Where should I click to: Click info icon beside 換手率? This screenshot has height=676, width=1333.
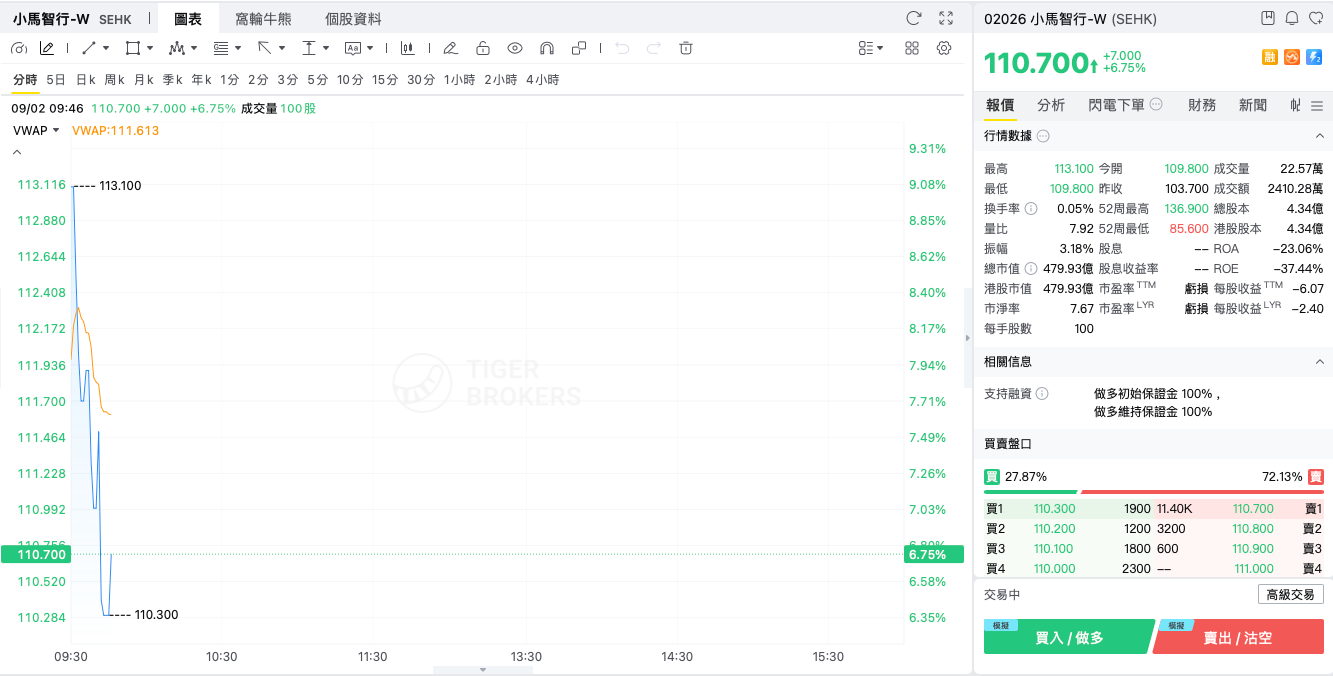click(x=1031, y=209)
